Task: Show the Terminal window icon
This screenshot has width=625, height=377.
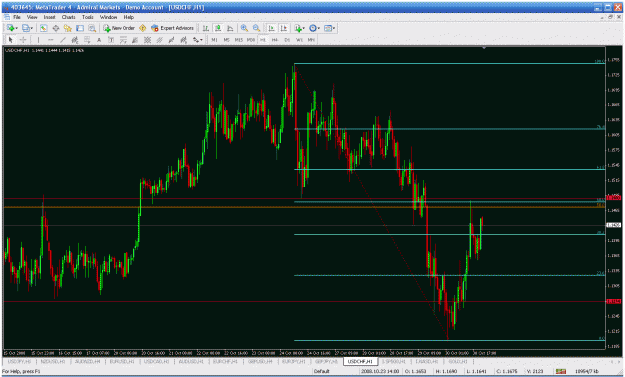Action: pyautogui.click(x=80, y=28)
